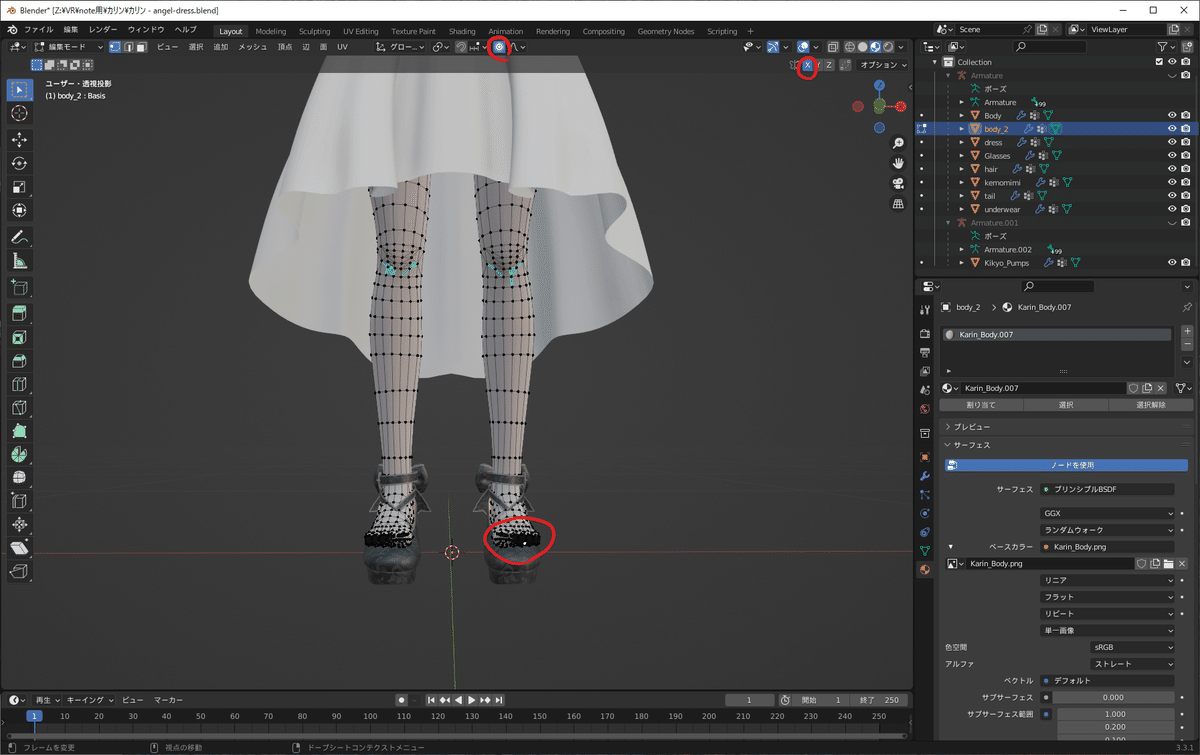The height and width of the screenshot is (755, 1200).
Task: Open the Modifiers wrench properties tab
Action: [x=925, y=475]
